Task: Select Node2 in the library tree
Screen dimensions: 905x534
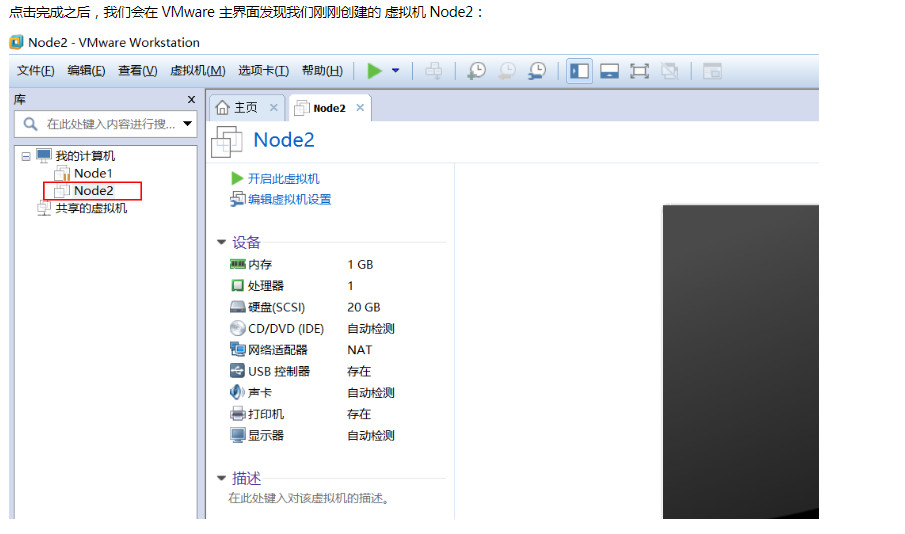Action: (93, 191)
